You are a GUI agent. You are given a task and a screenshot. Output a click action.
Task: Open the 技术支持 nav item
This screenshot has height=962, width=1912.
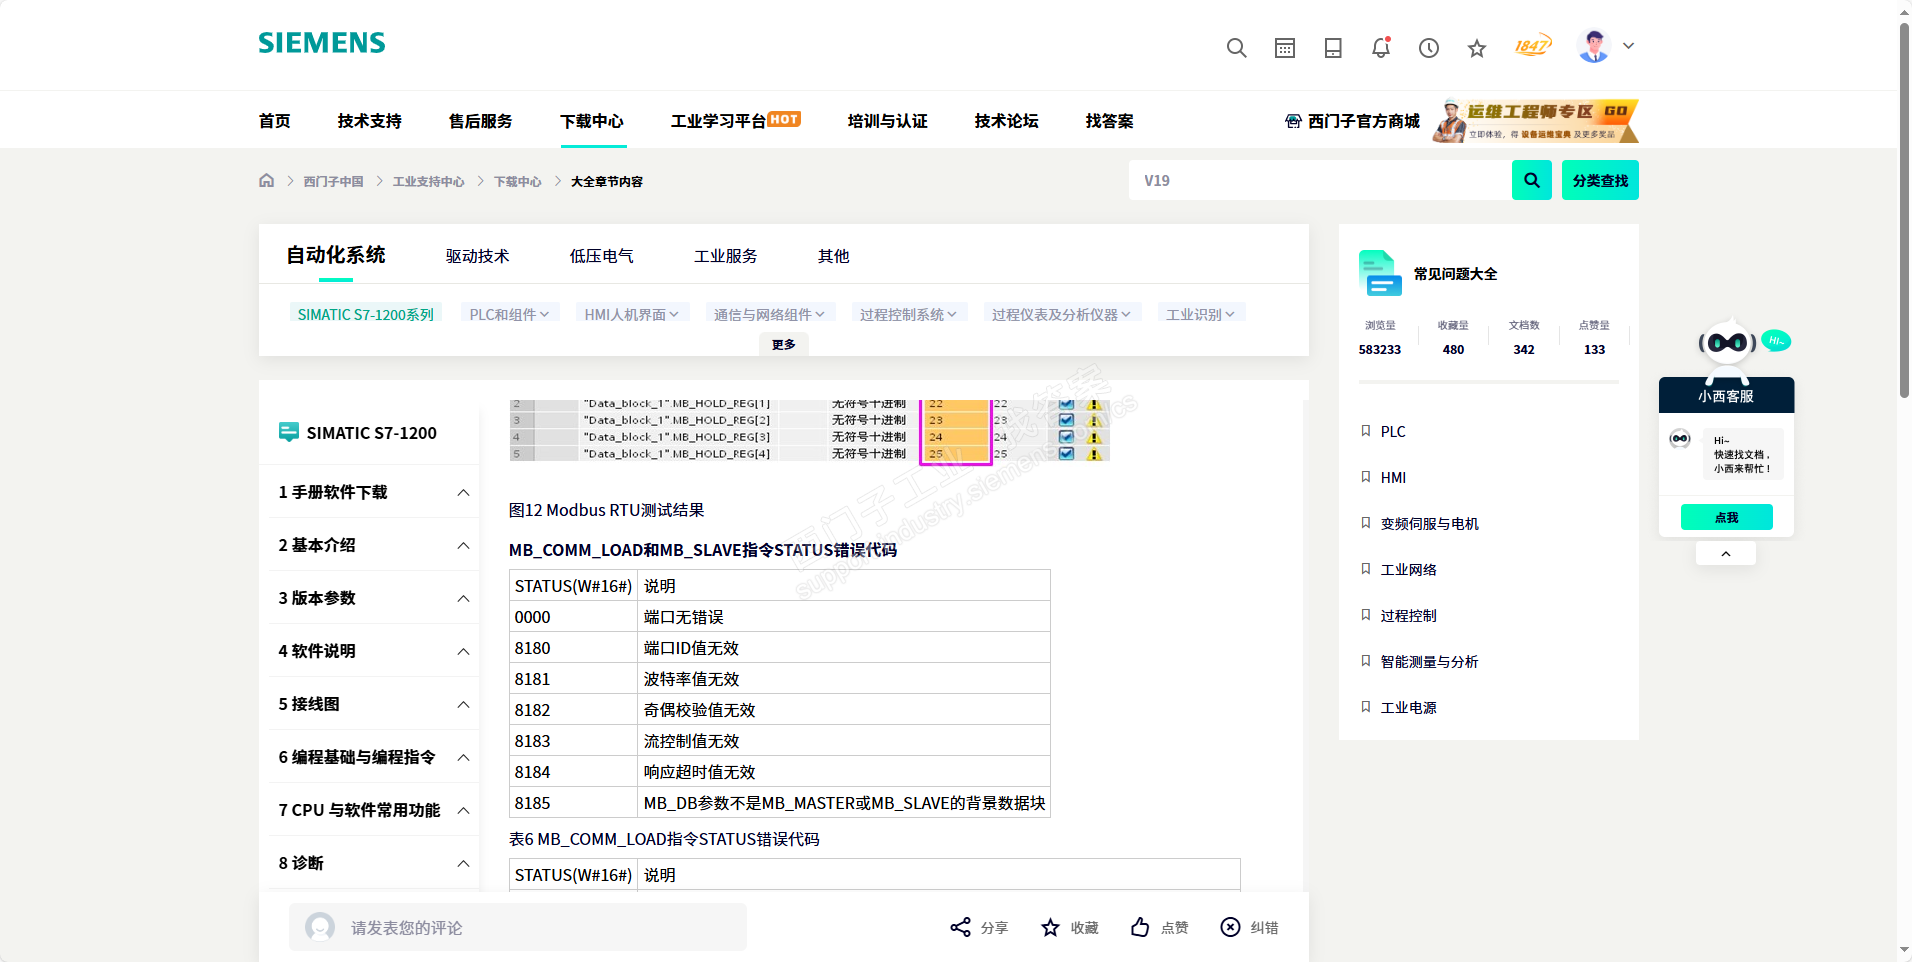pos(369,121)
